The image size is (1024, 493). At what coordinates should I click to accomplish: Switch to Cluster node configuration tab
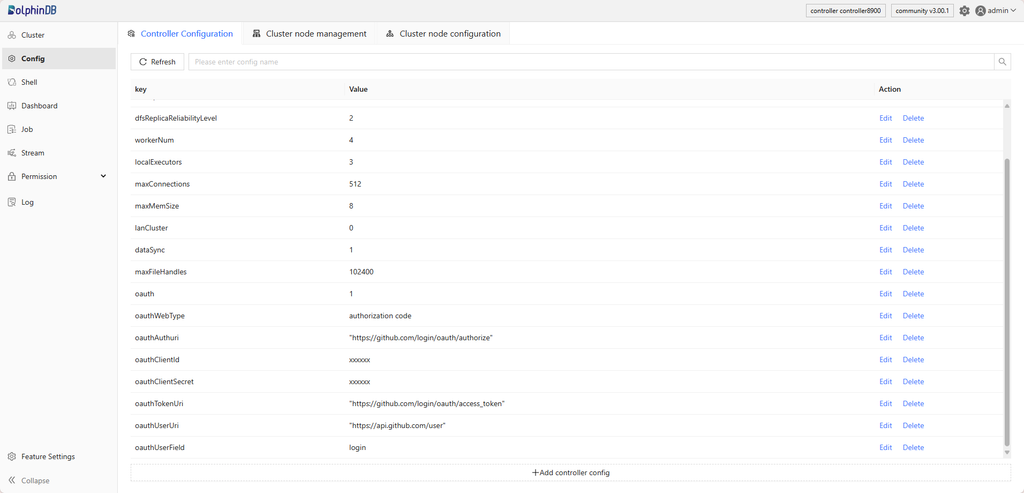(x=443, y=34)
